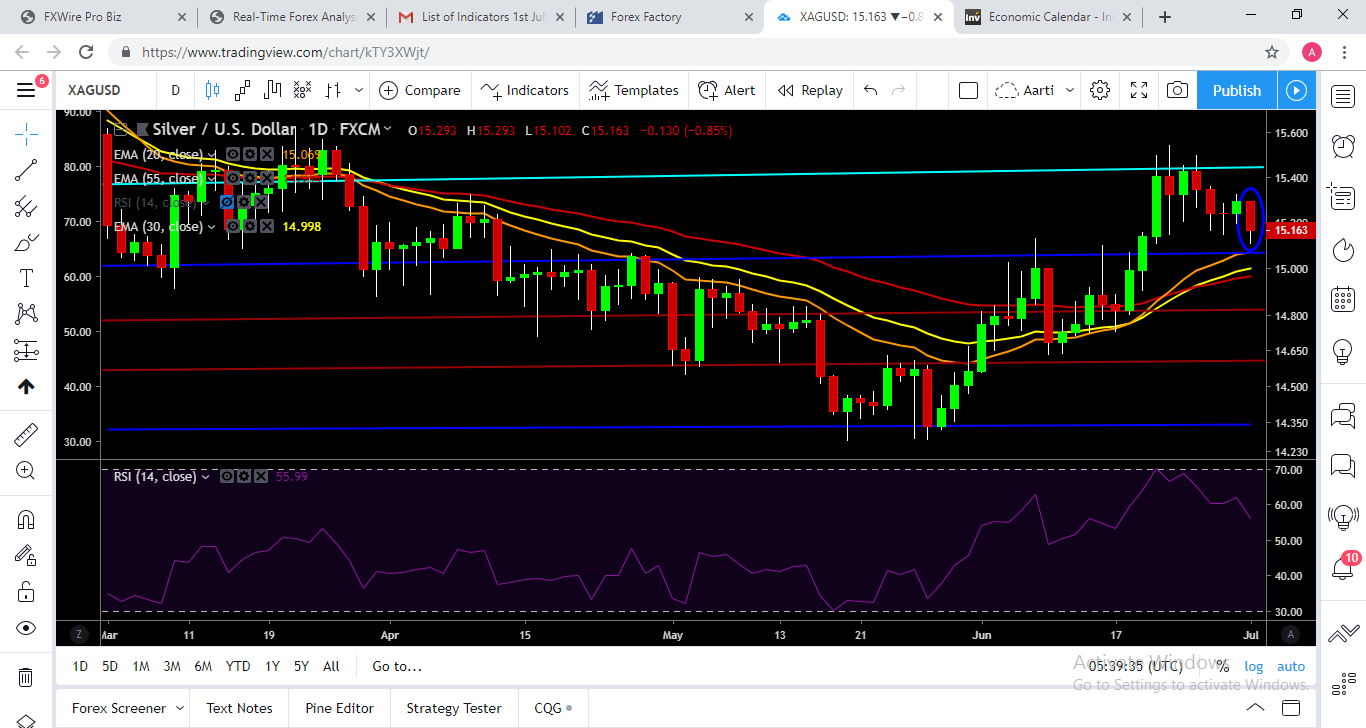Toggle hide all drawings eye
This screenshot has width=1366, height=728.
pyautogui.click(x=26, y=628)
